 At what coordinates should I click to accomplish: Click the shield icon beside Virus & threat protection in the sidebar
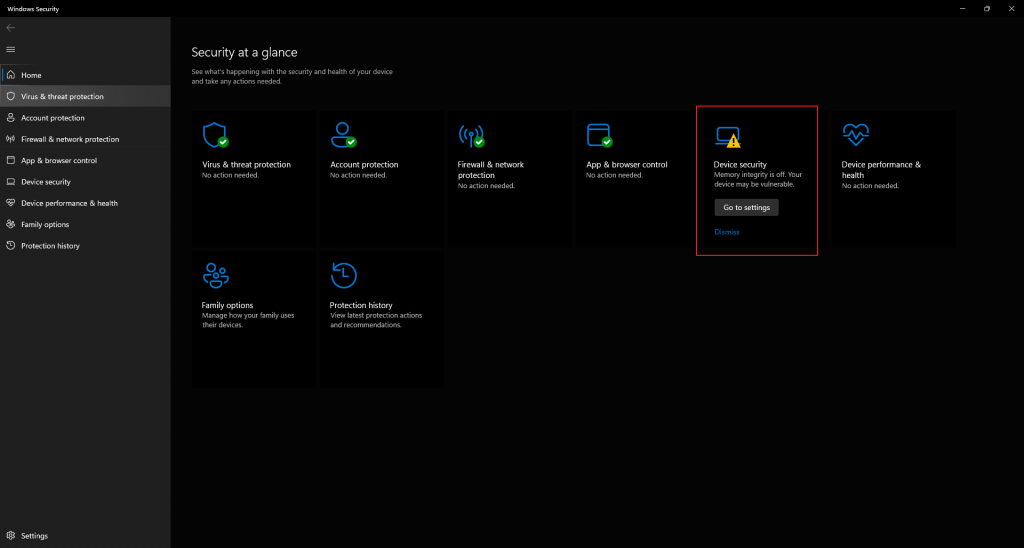pyautogui.click(x=10, y=96)
